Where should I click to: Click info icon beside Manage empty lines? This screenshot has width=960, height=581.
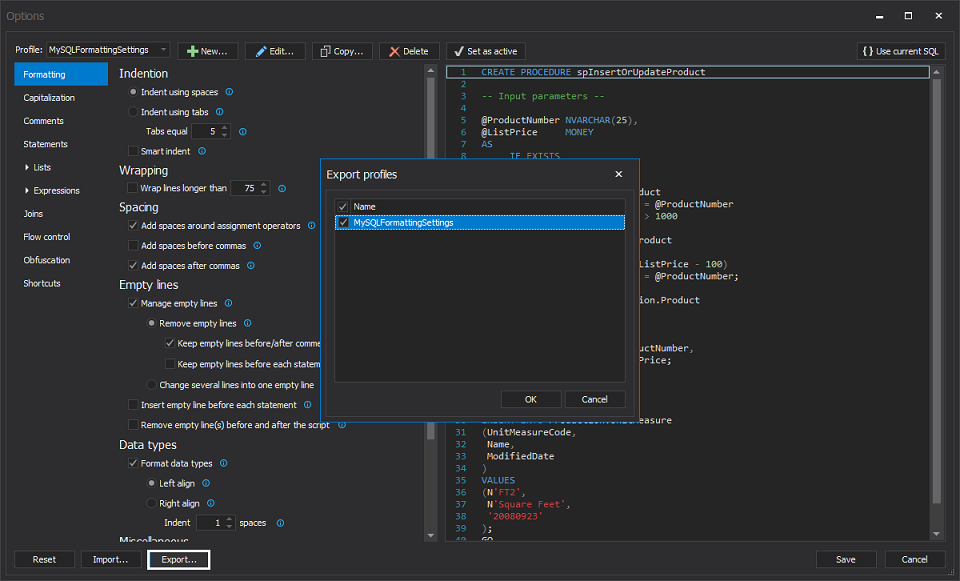[x=228, y=304]
